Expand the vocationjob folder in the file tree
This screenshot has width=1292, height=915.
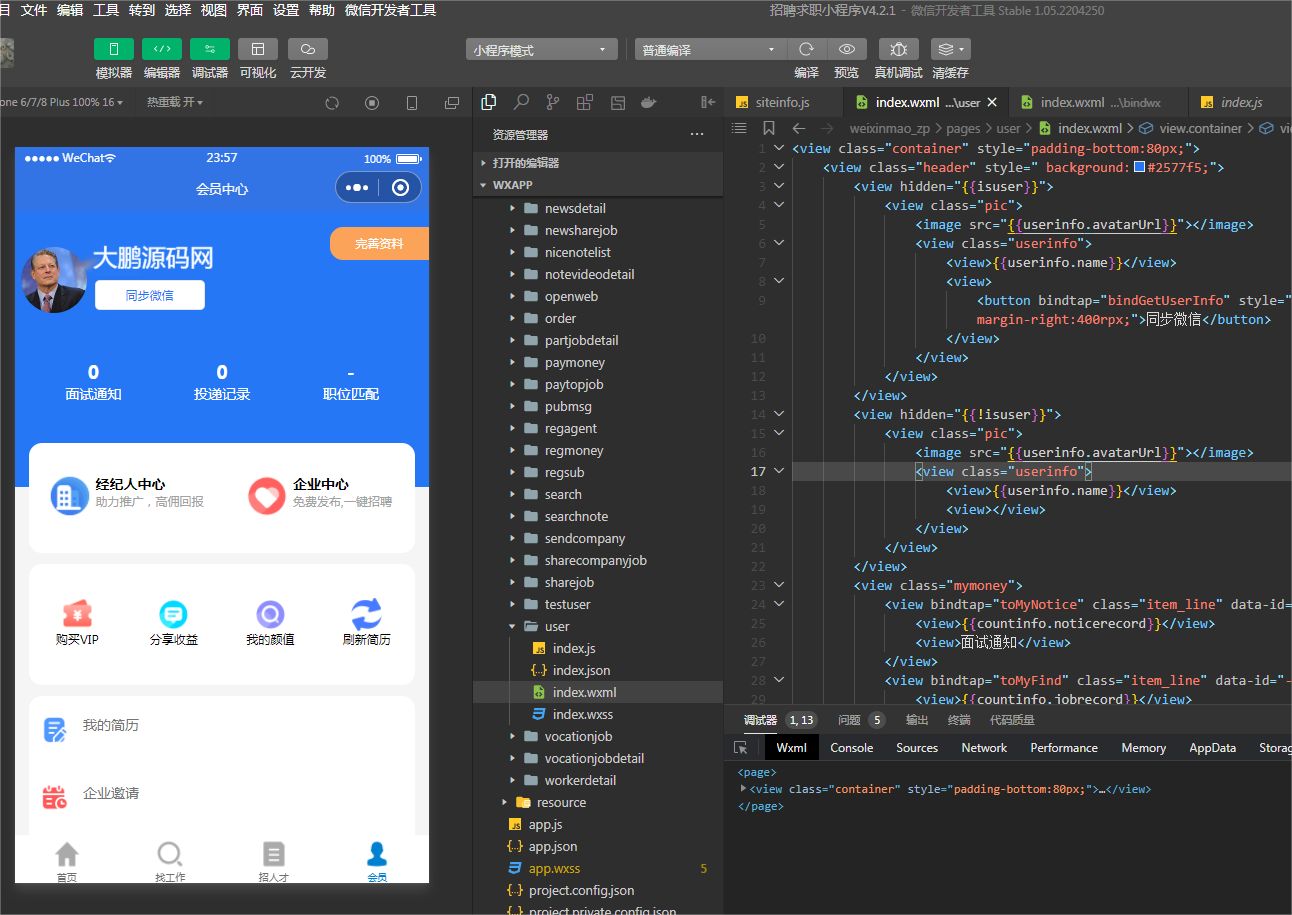tap(578, 737)
